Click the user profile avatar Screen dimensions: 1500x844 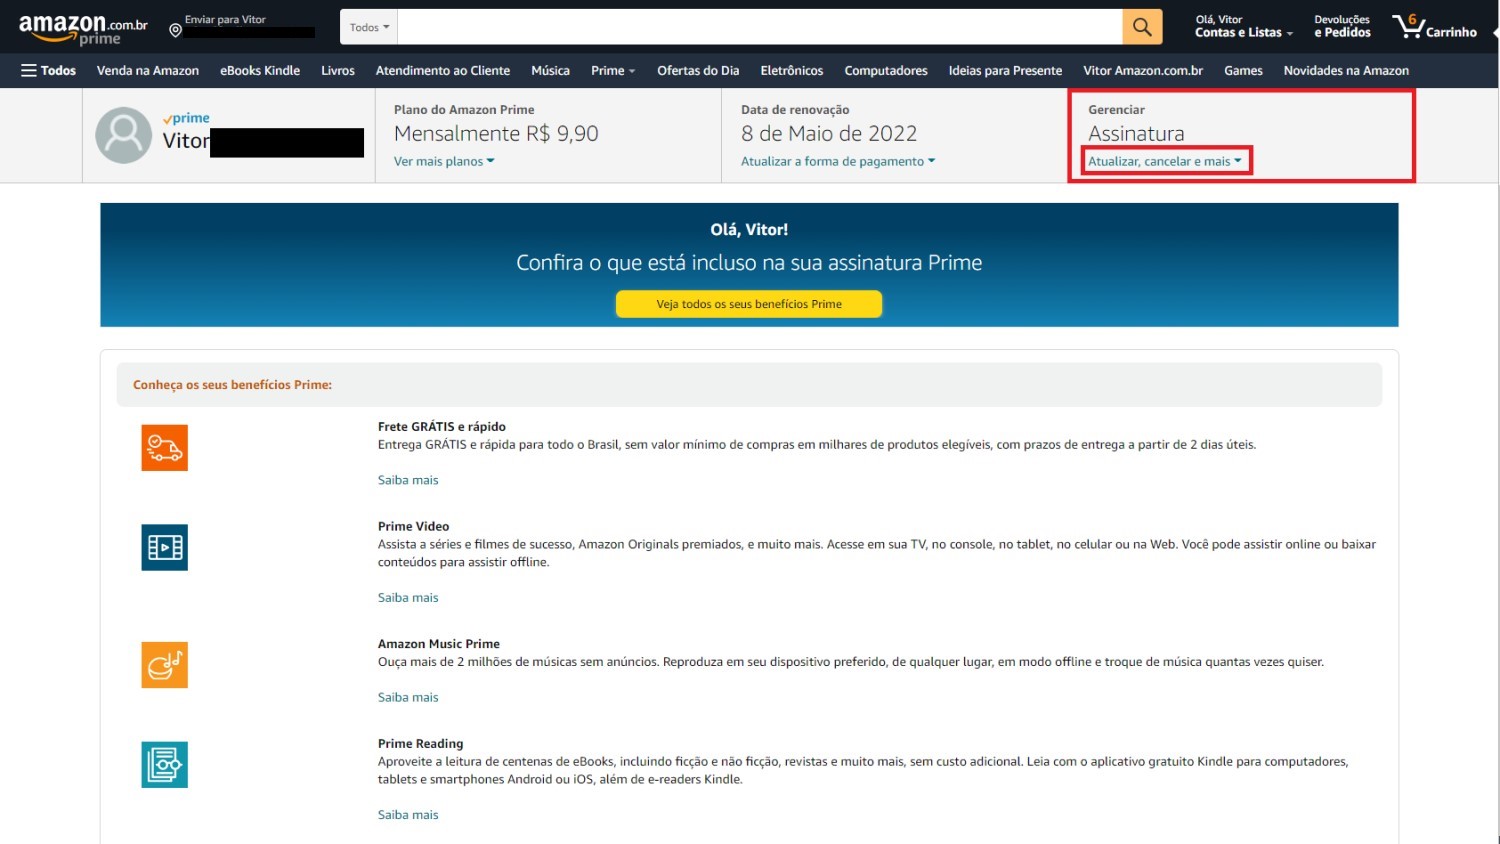click(123, 135)
